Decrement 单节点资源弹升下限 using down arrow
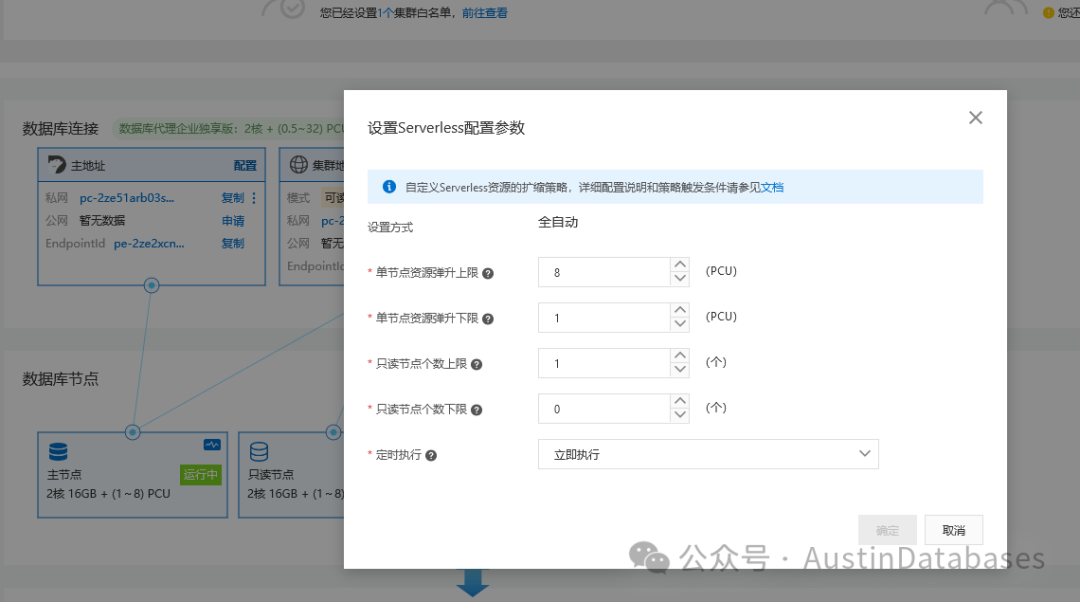 pyautogui.click(x=680, y=324)
